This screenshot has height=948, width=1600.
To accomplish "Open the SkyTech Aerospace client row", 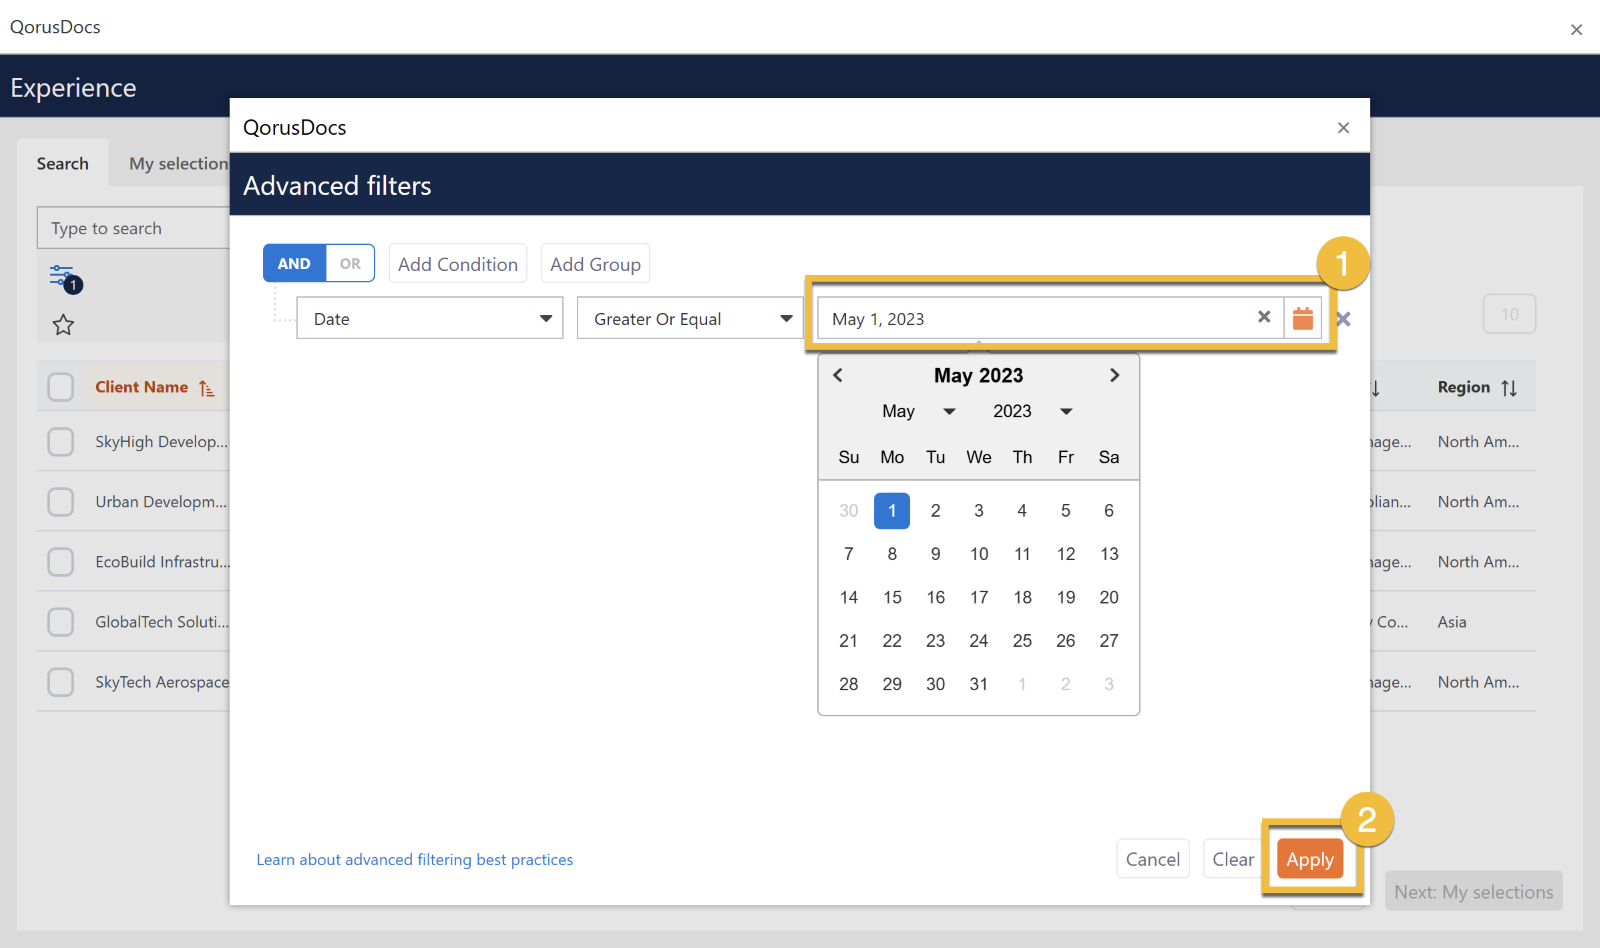I will [162, 682].
